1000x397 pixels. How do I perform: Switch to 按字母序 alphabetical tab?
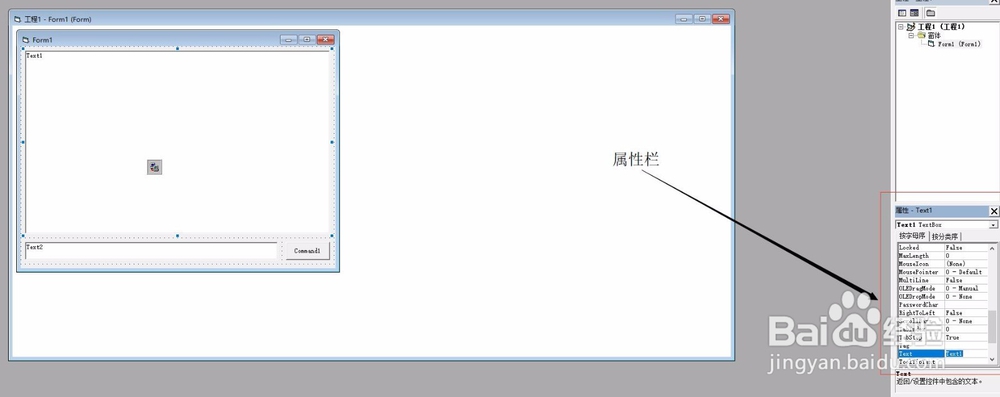click(912, 236)
